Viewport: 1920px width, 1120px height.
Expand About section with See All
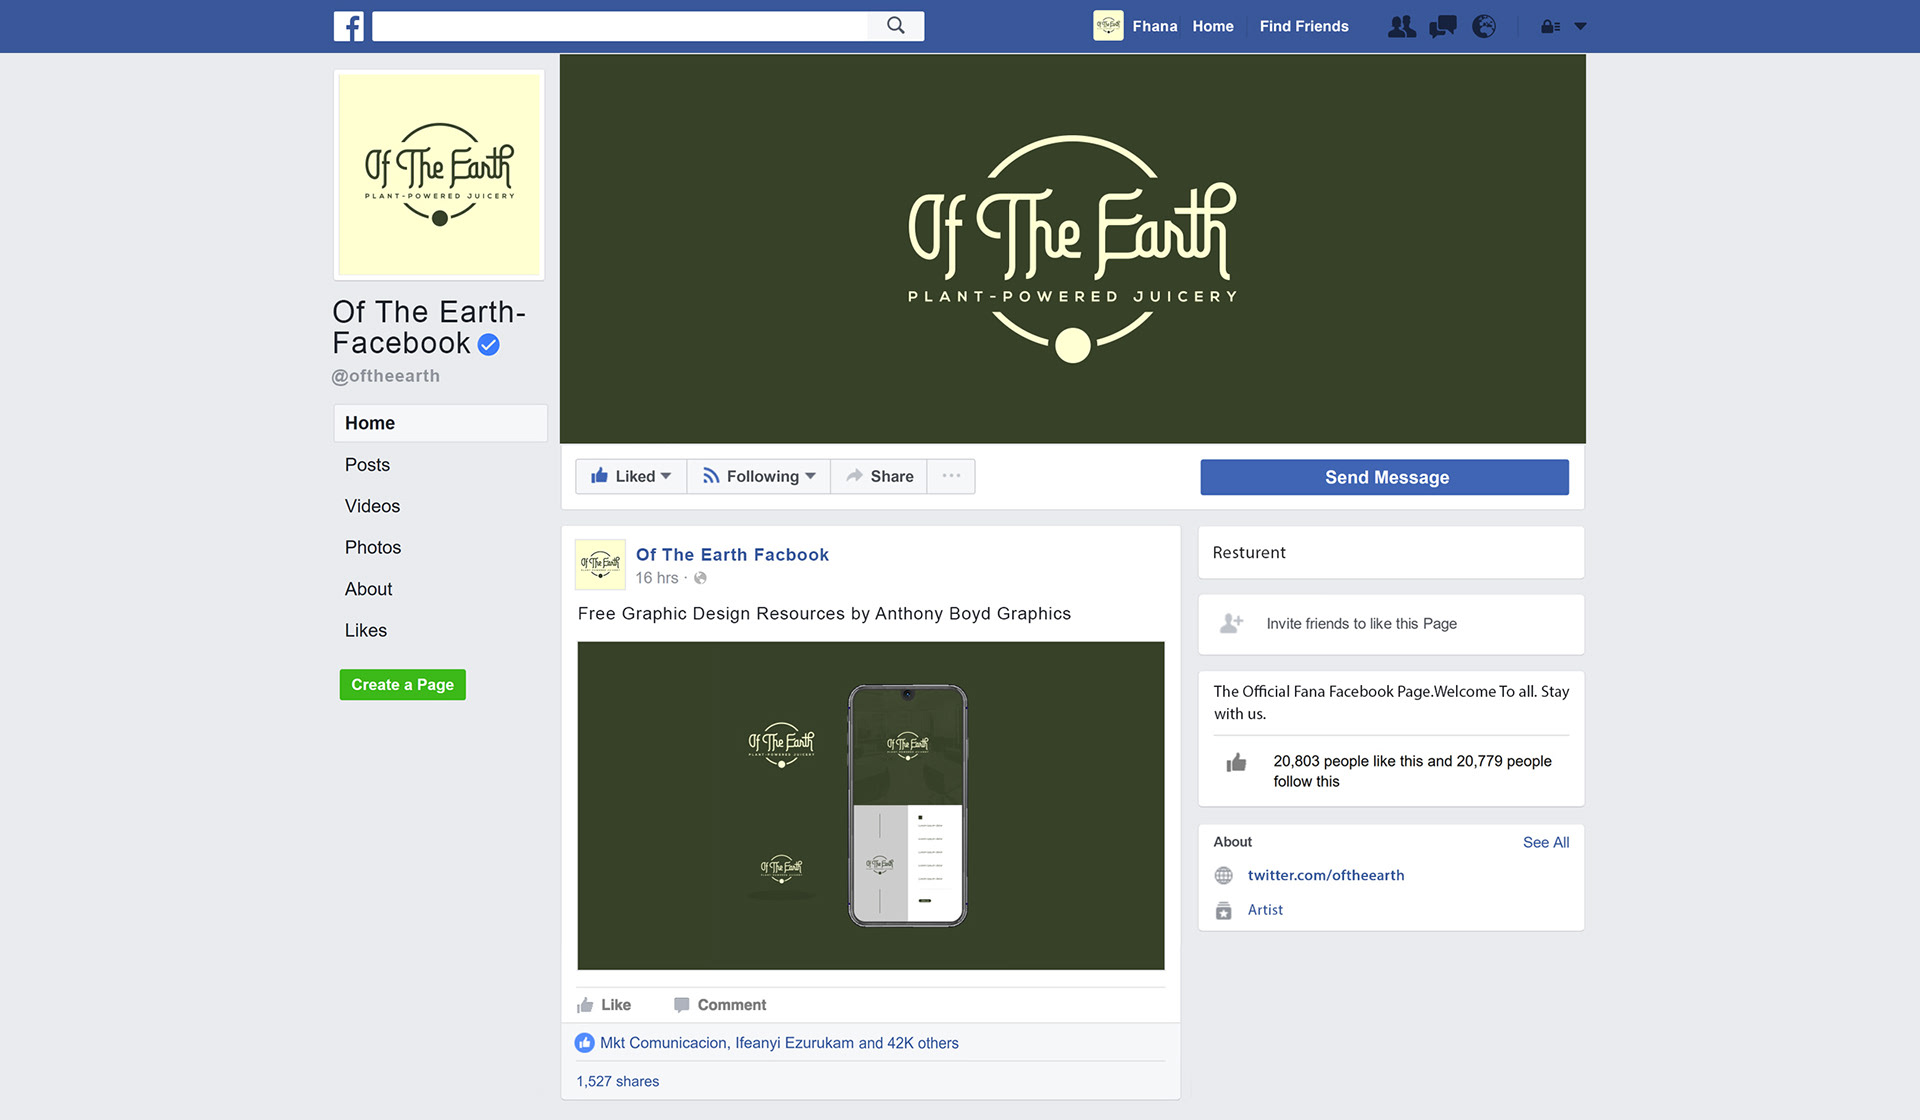coord(1546,842)
